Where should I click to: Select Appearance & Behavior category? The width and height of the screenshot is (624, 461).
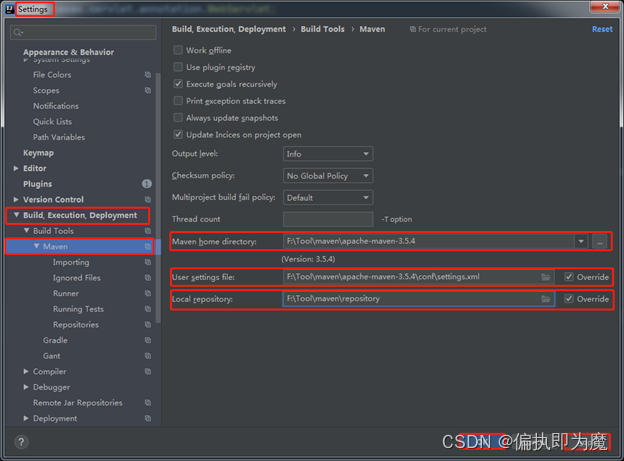tap(68, 52)
